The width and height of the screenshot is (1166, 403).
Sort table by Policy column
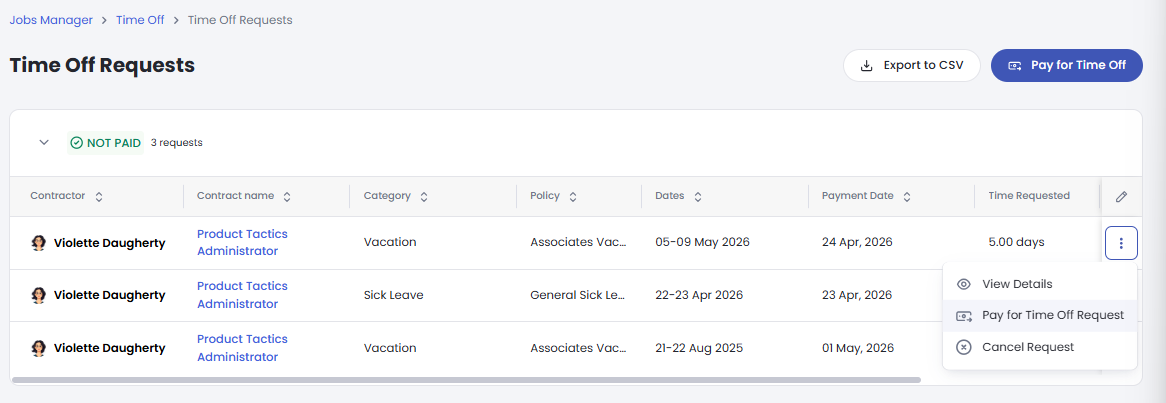pyautogui.click(x=572, y=197)
